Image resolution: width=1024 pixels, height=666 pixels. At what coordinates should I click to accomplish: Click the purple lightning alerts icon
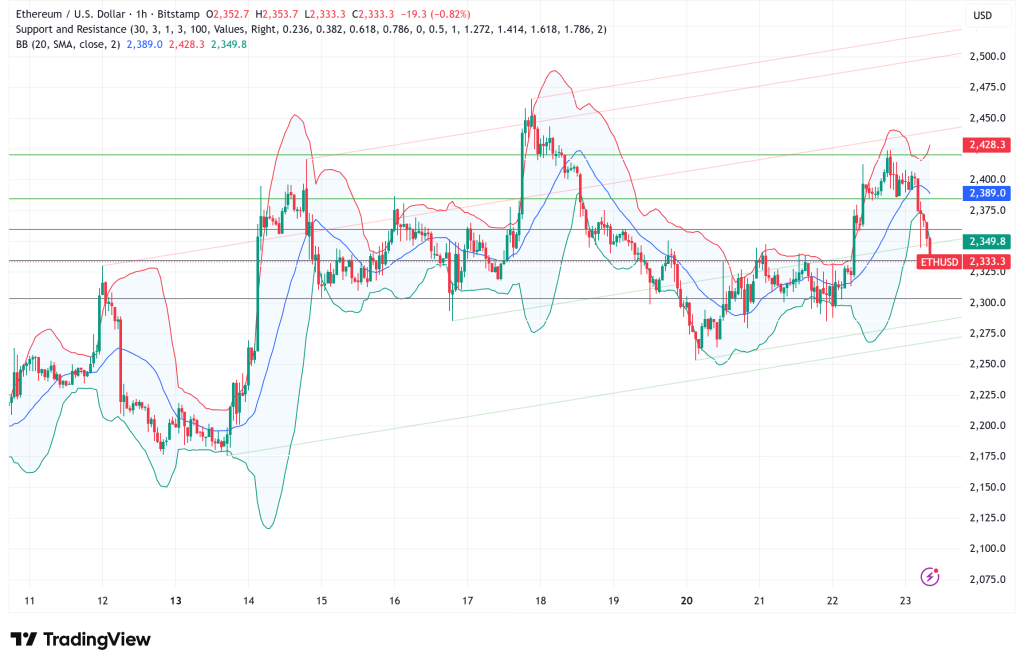(930, 577)
